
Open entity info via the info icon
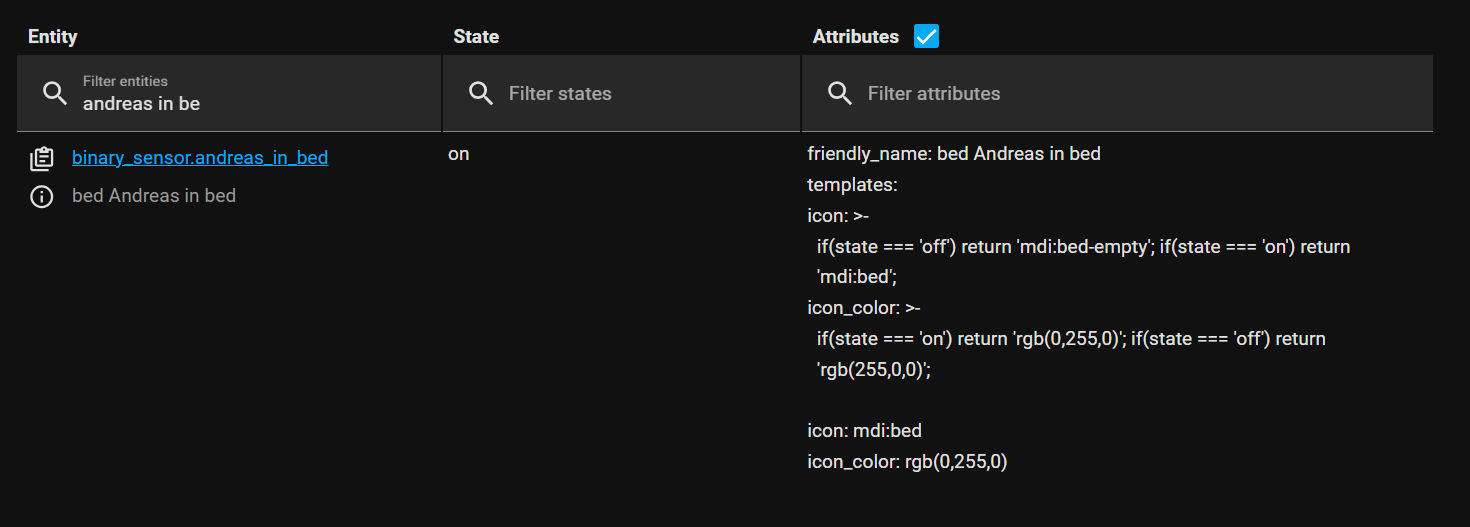[42, 197]
